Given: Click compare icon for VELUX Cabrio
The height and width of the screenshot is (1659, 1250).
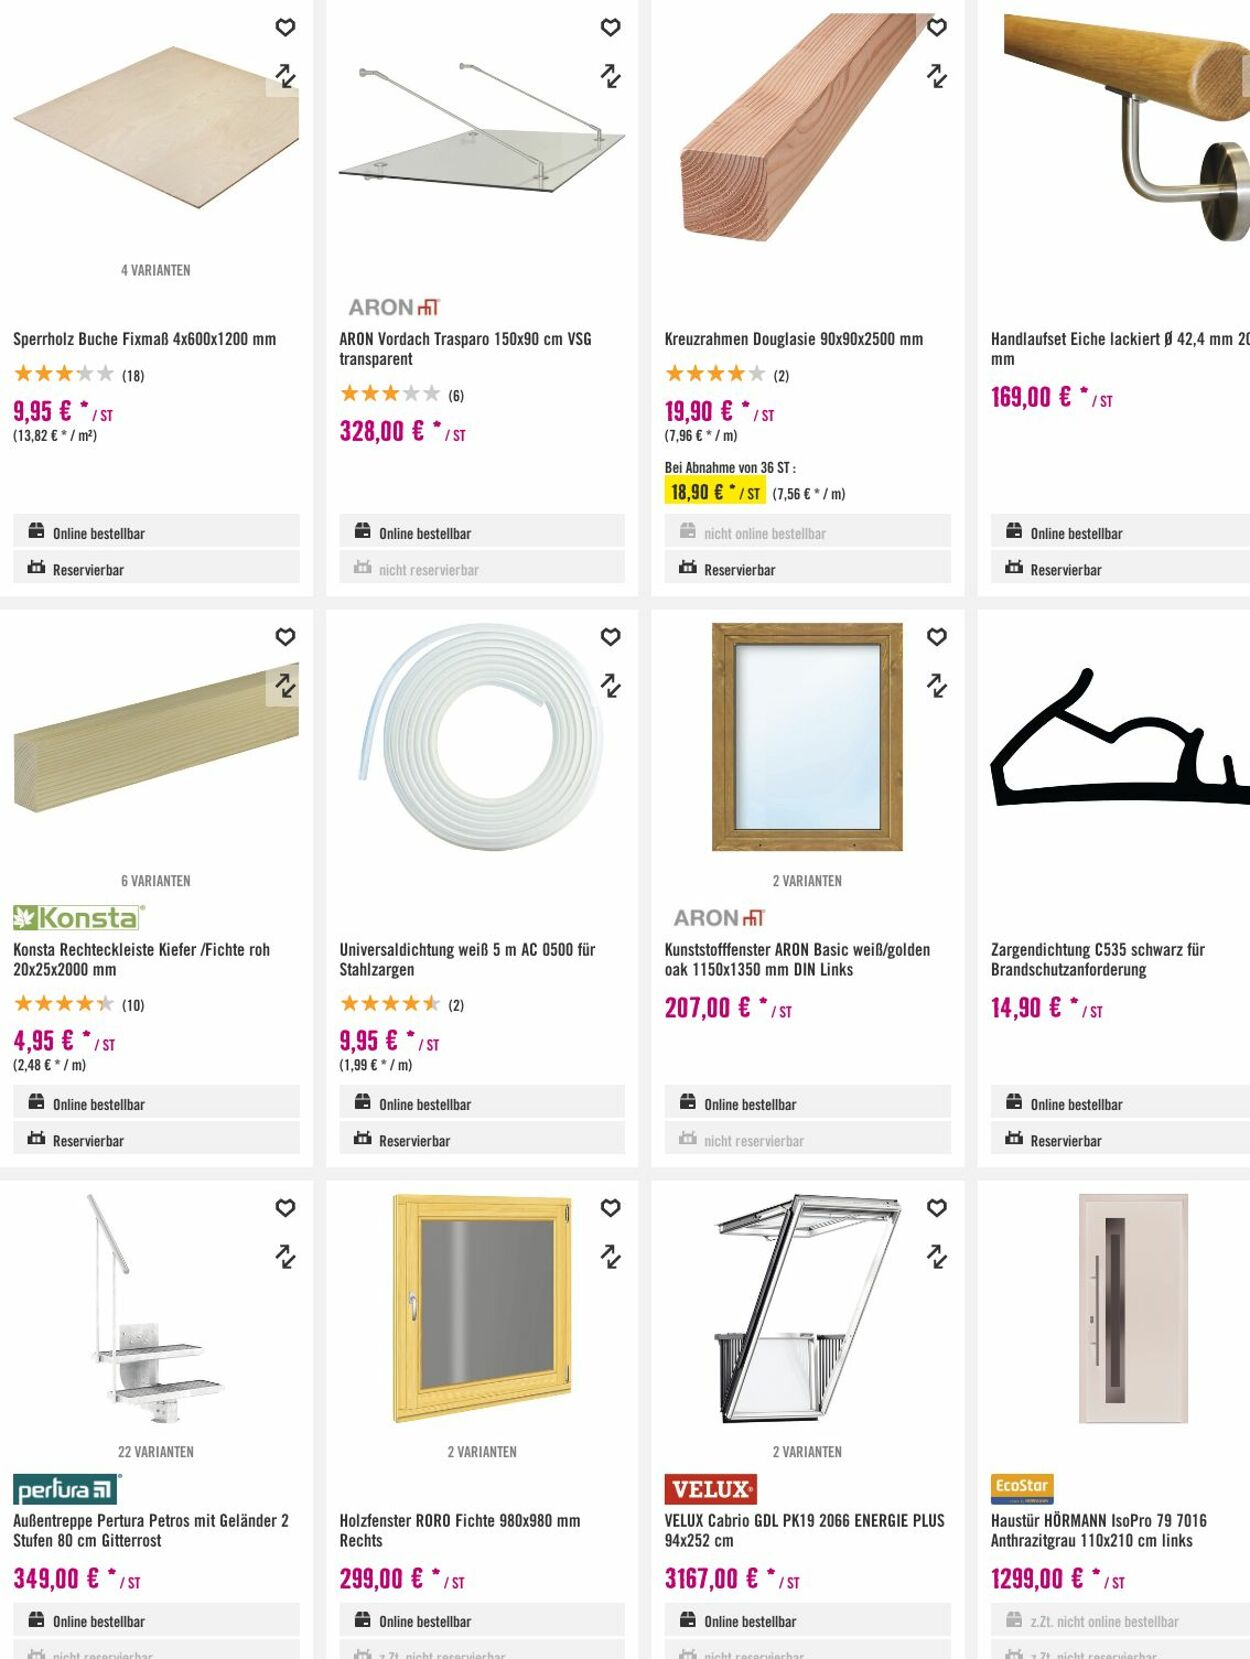Looking at the screenshot, I should click(x=936, y=1257).
